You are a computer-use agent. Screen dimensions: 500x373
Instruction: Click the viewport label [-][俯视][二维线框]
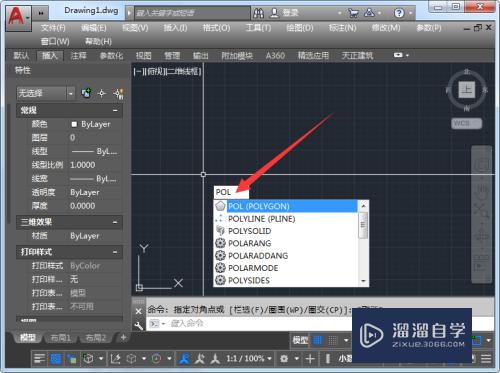pos(167,71)
